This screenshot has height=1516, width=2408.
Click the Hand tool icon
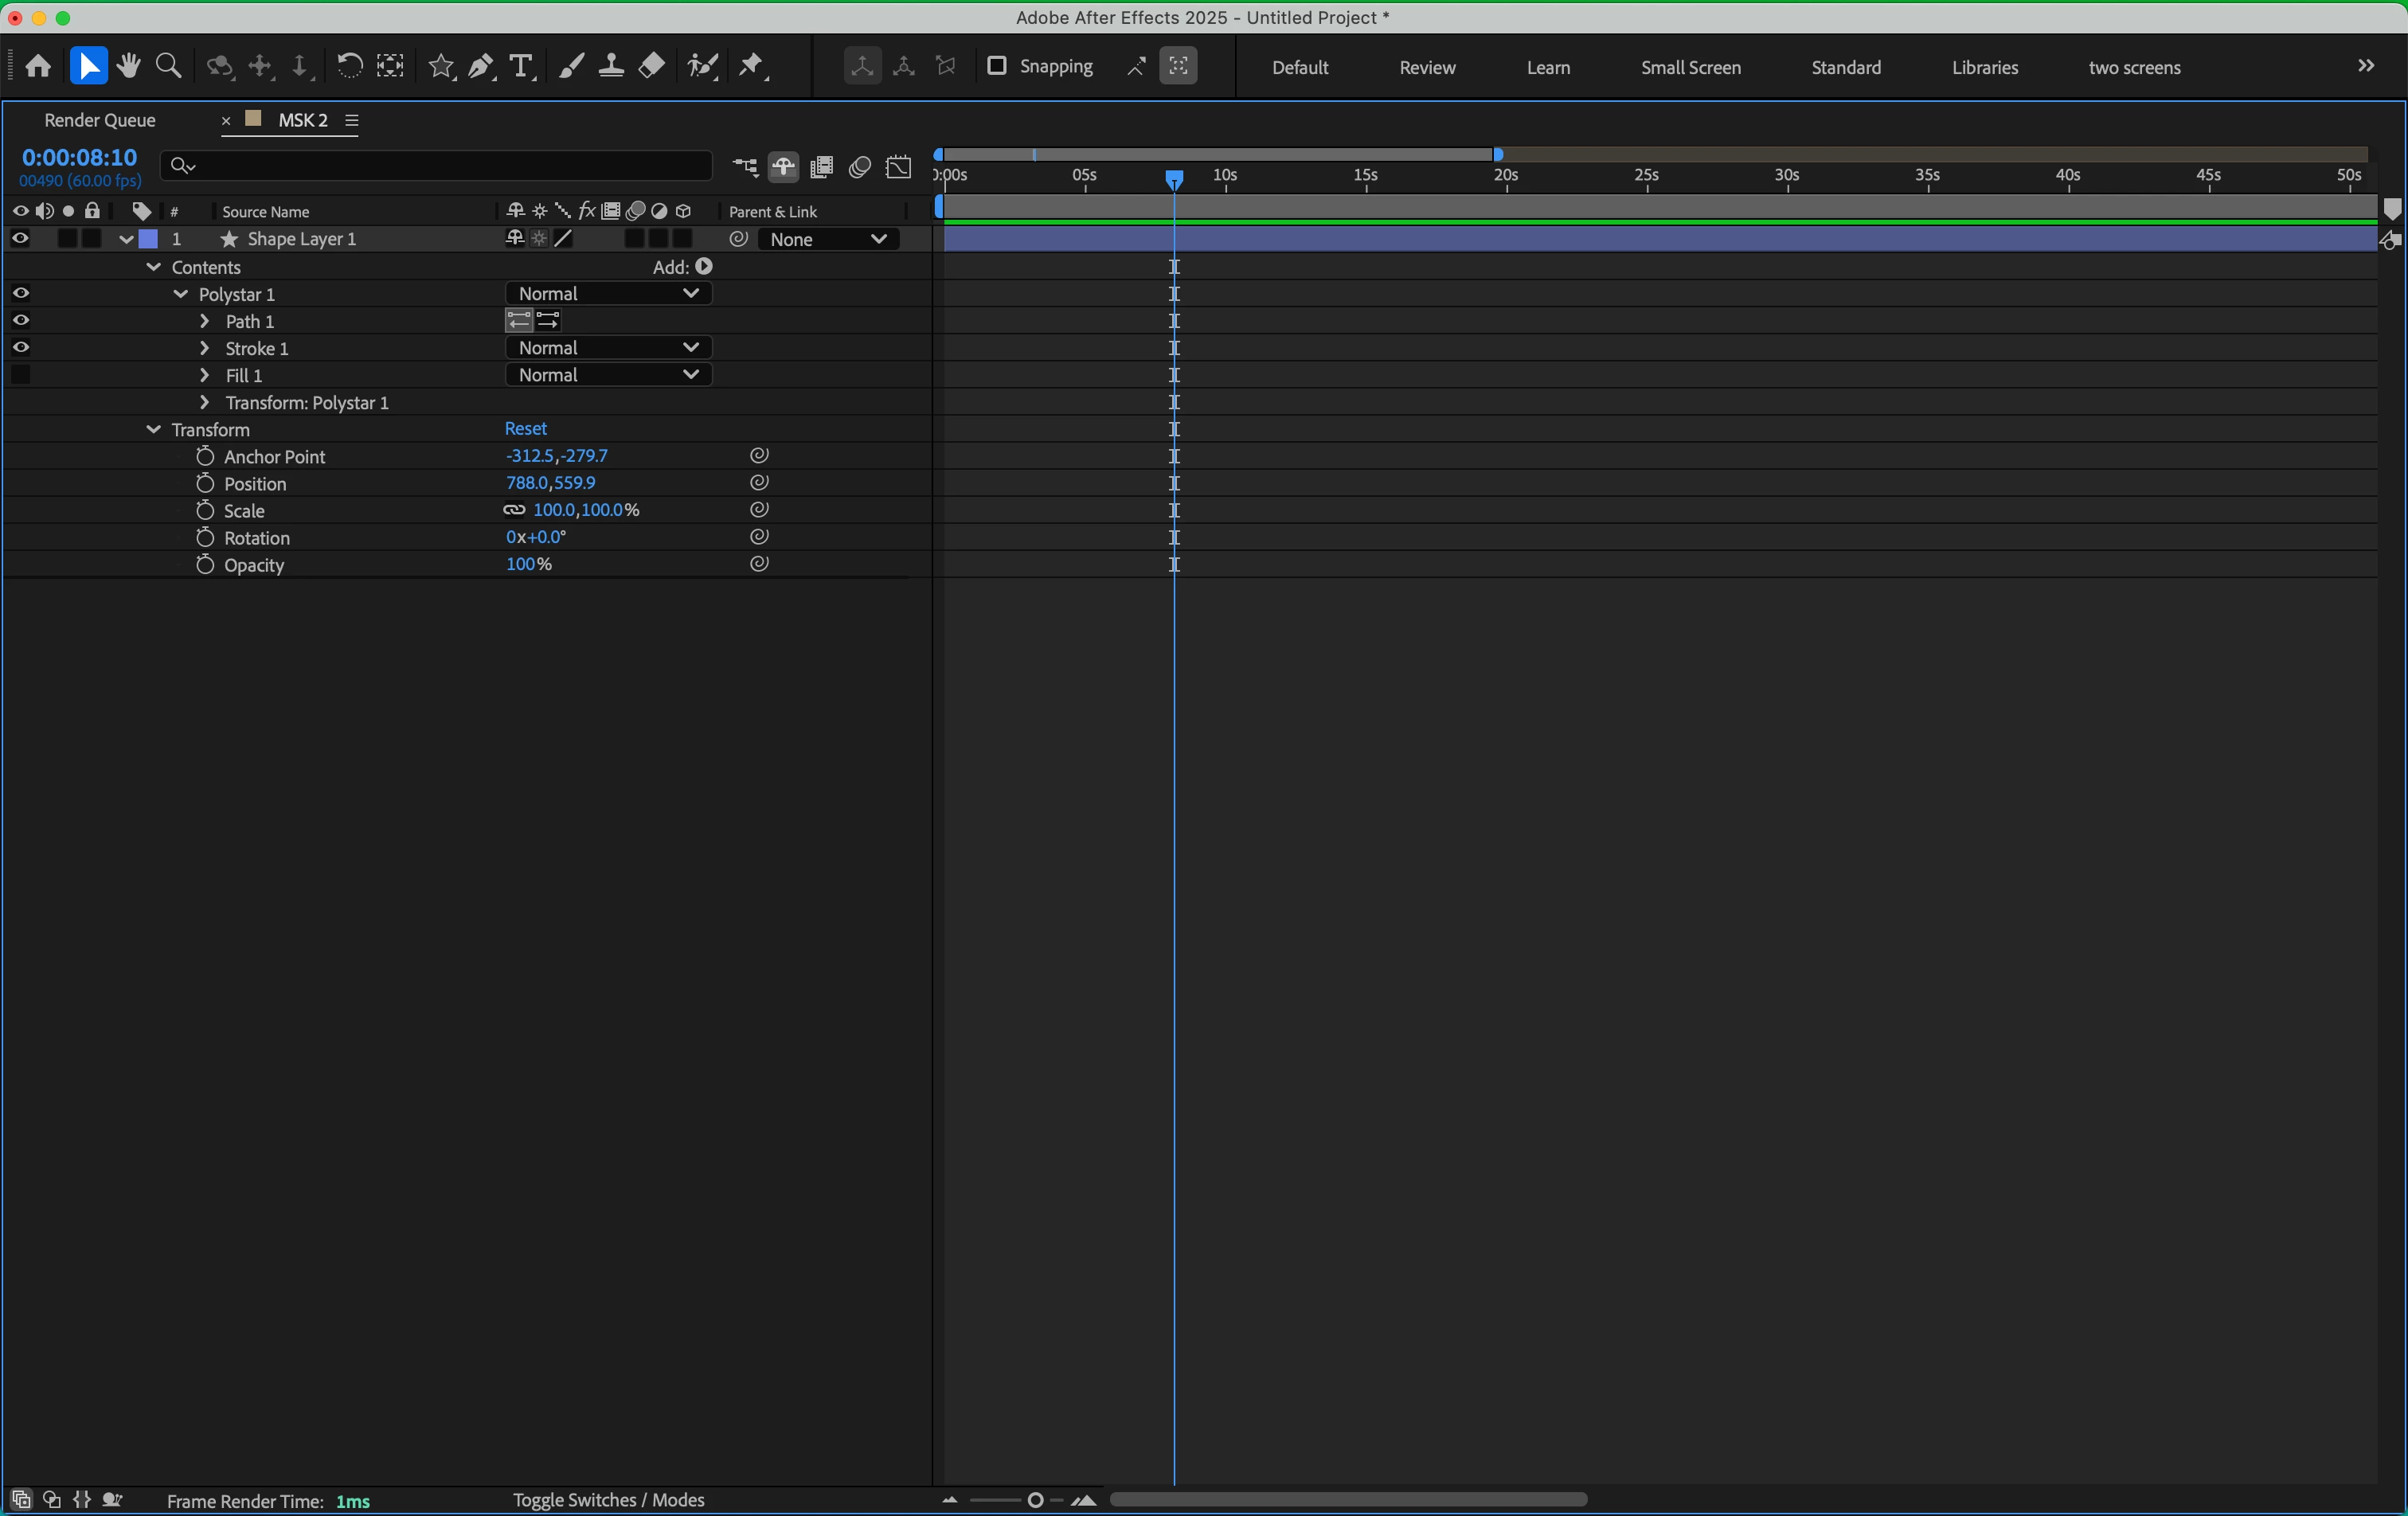click(x=128, y=67)
